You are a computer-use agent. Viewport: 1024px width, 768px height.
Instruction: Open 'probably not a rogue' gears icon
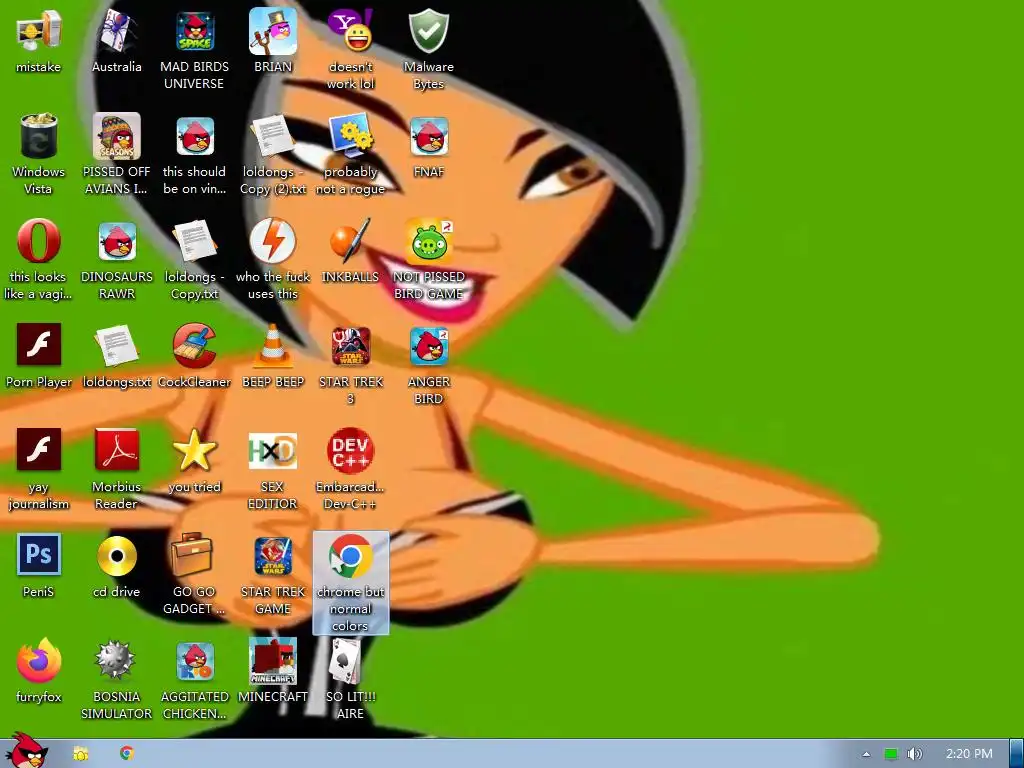351,136
